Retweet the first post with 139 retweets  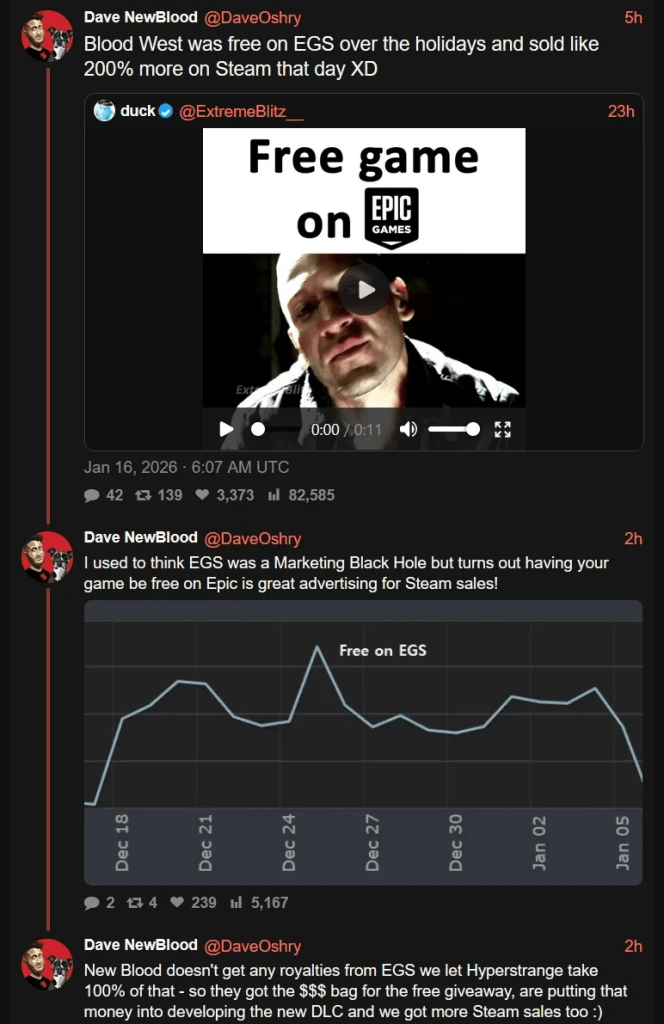[159, 495]
